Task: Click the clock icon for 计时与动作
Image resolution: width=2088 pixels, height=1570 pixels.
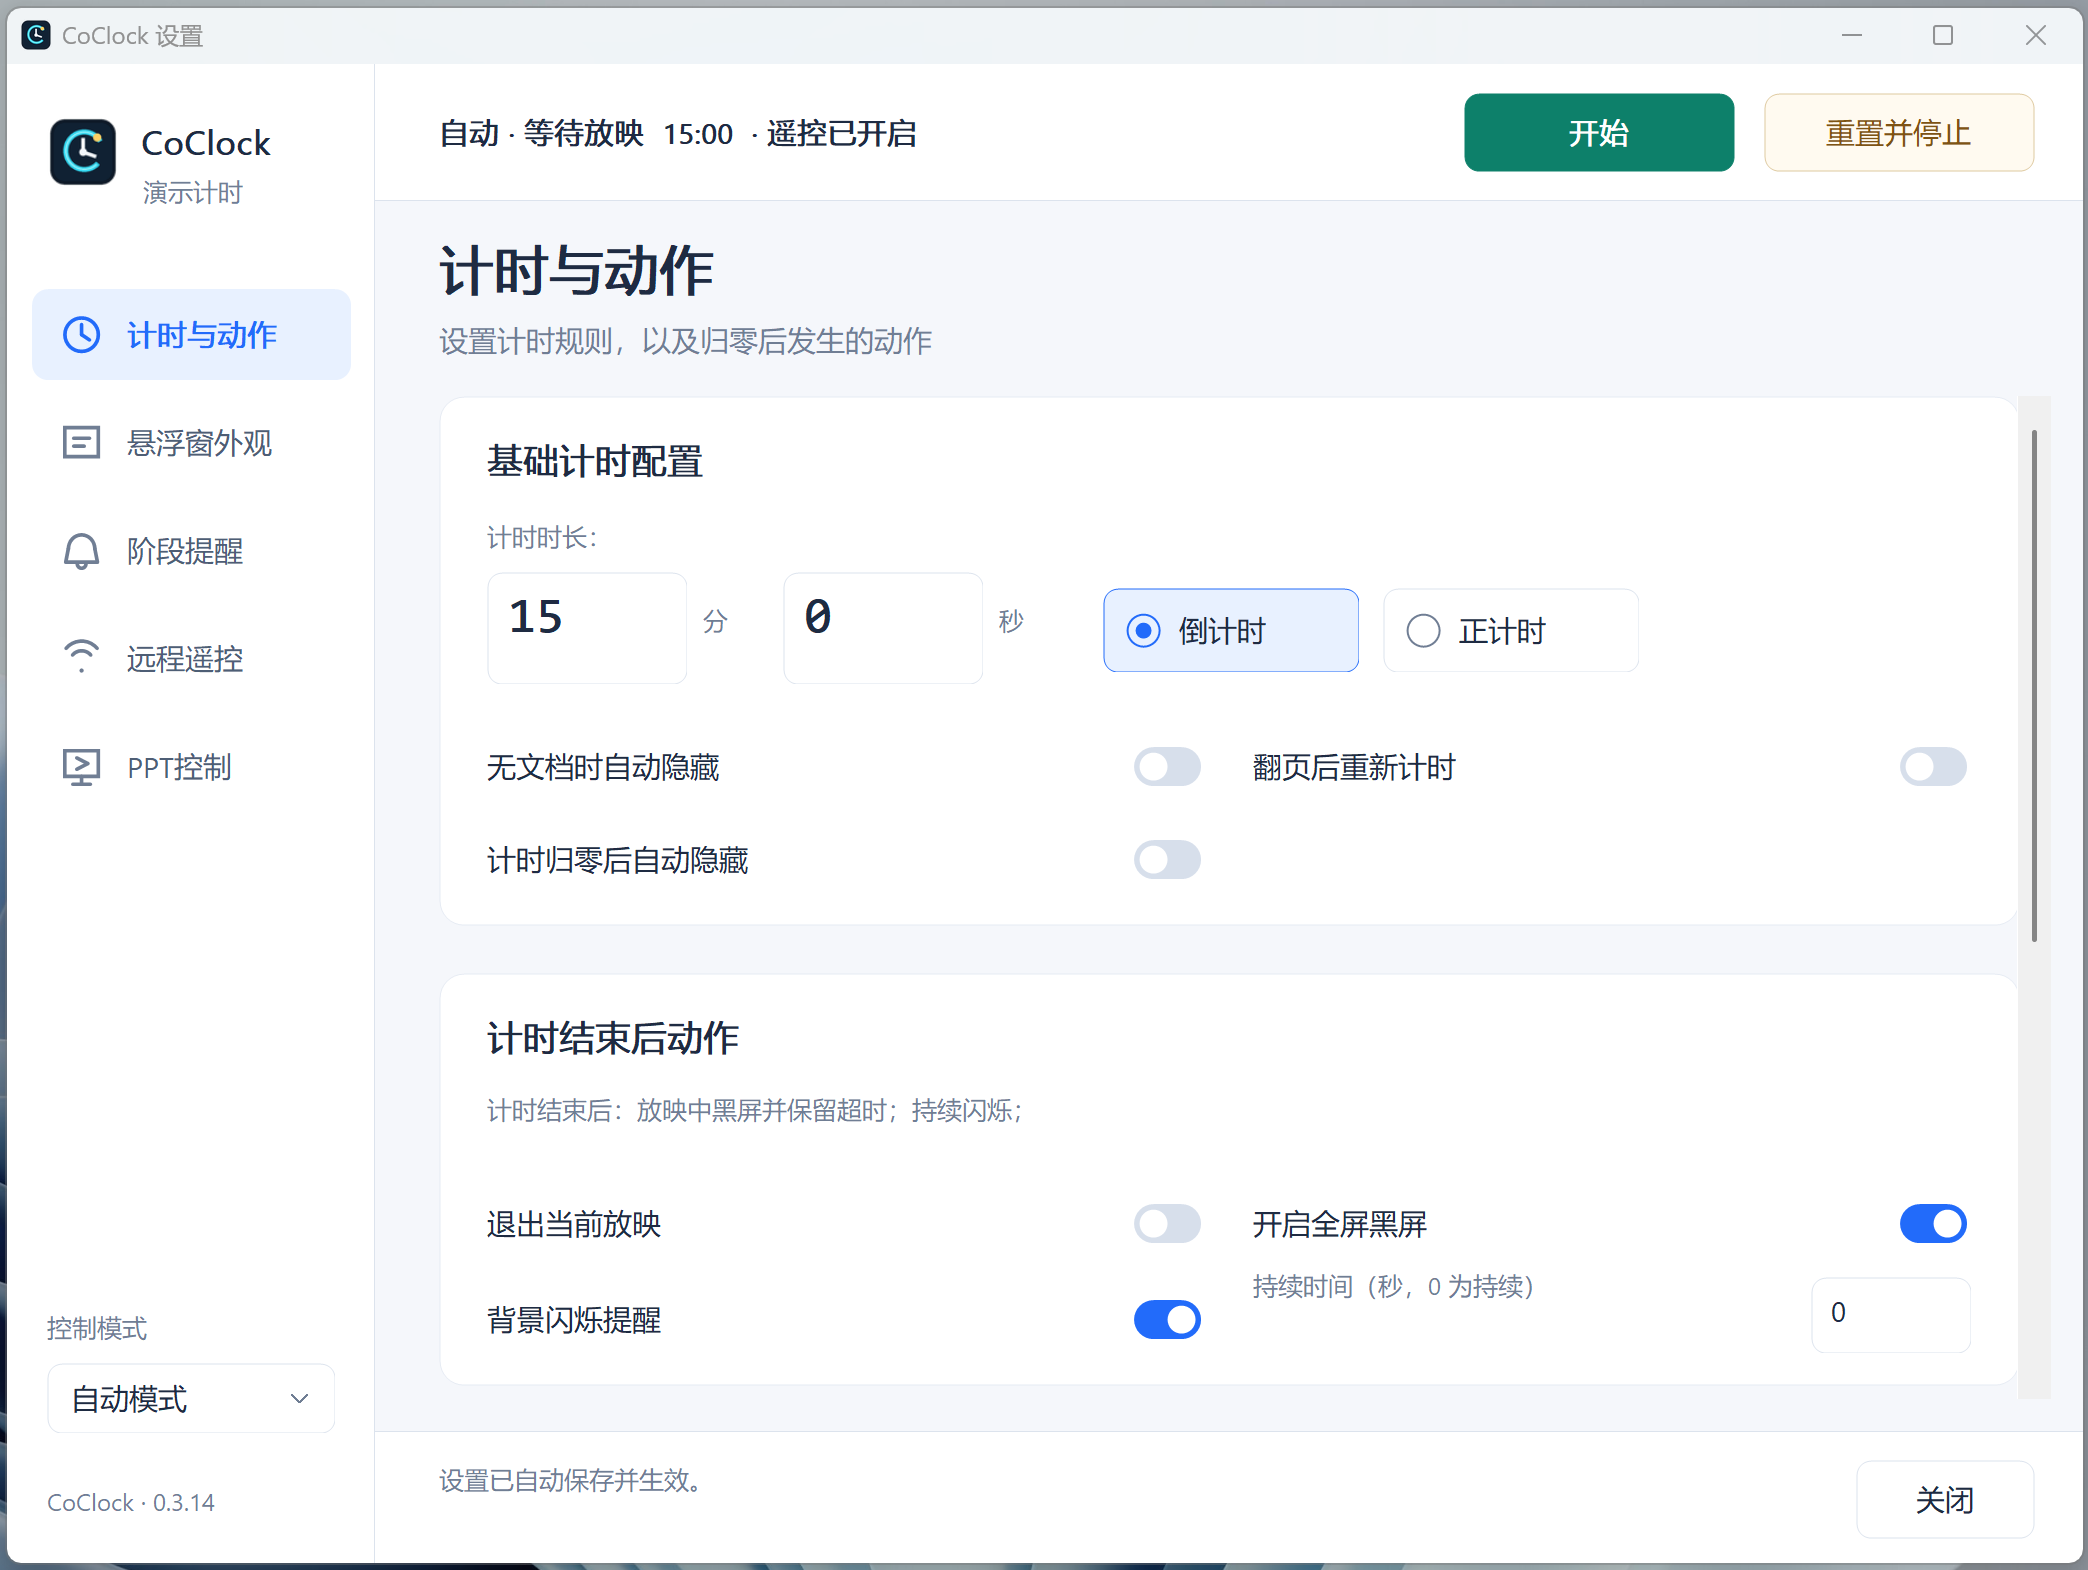Action: 82,335
